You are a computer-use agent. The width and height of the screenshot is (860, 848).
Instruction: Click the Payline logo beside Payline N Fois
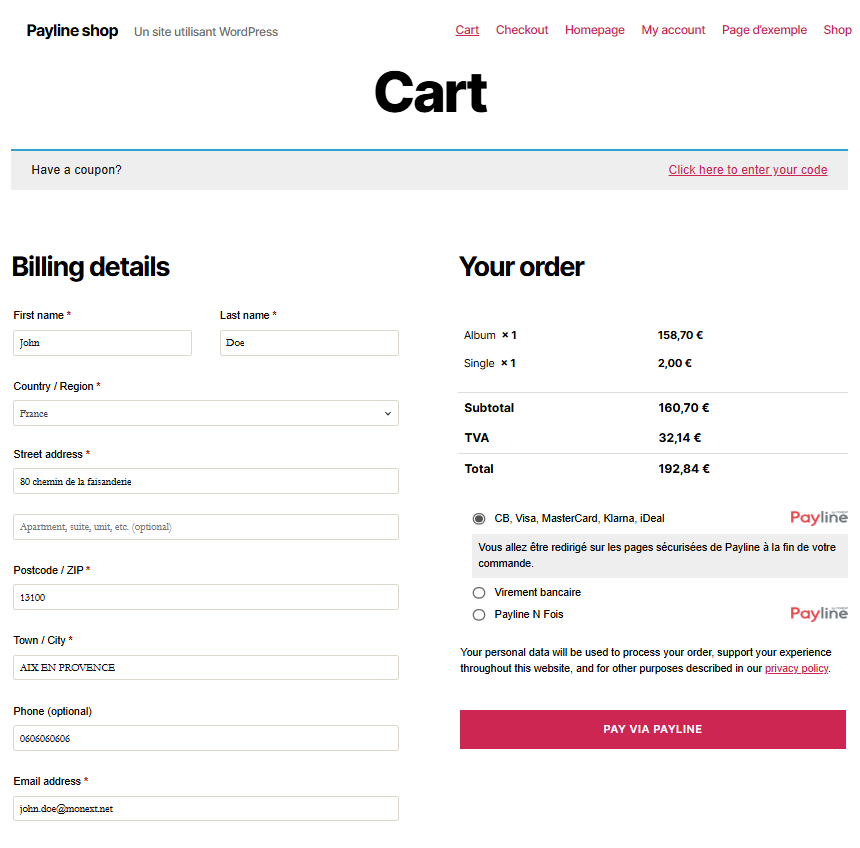(819, 613)
